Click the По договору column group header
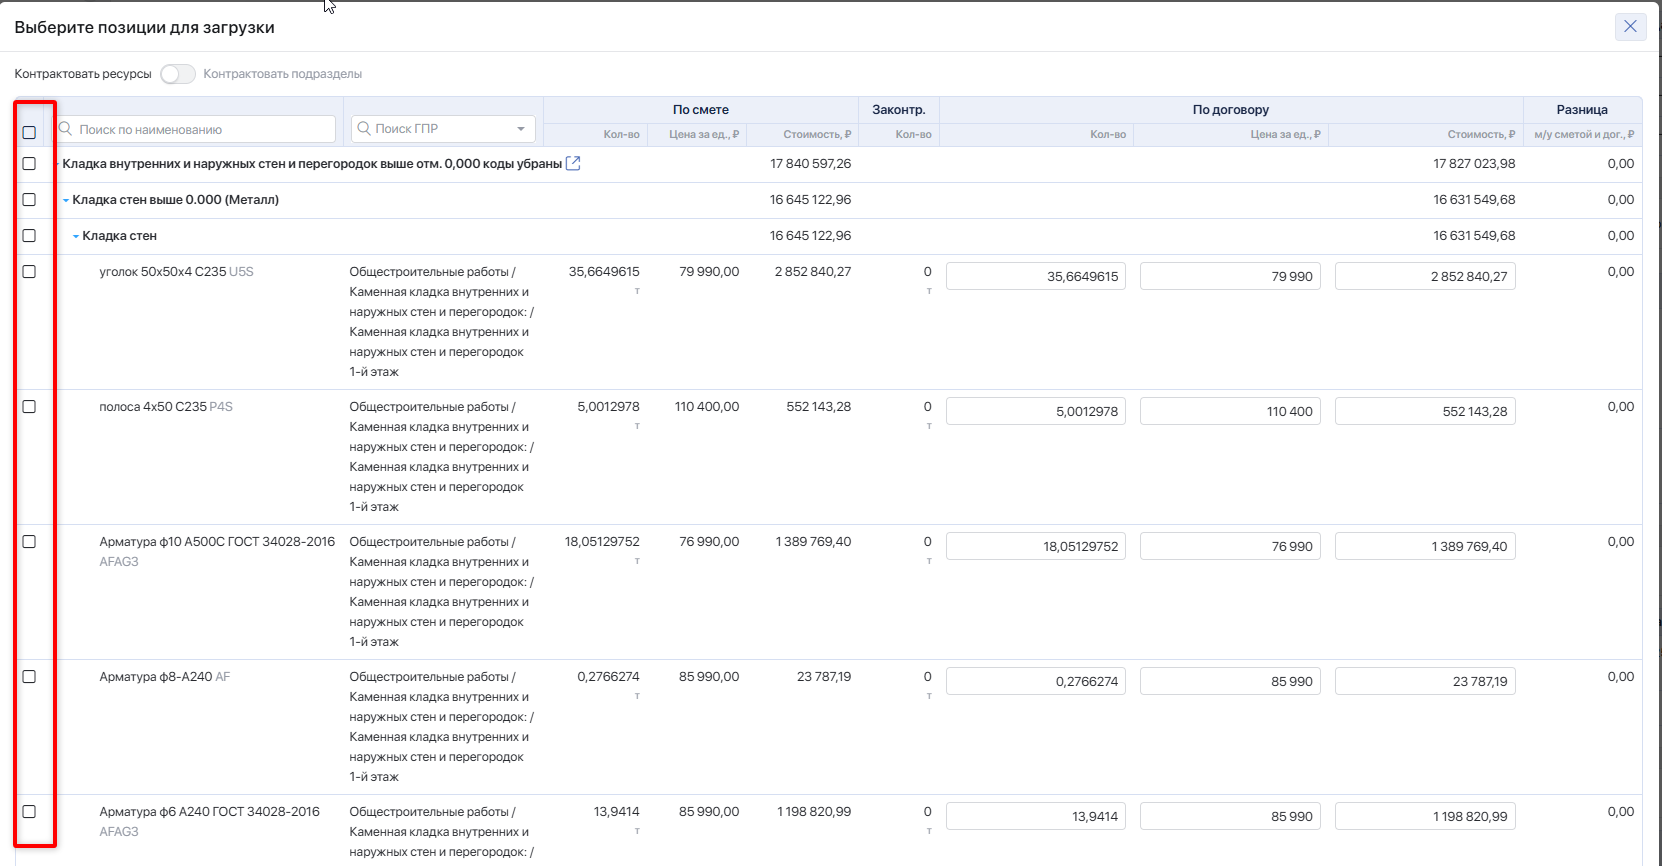Screen dimensions: 1662x866 pyautogui.click(x=1230, y=110)
